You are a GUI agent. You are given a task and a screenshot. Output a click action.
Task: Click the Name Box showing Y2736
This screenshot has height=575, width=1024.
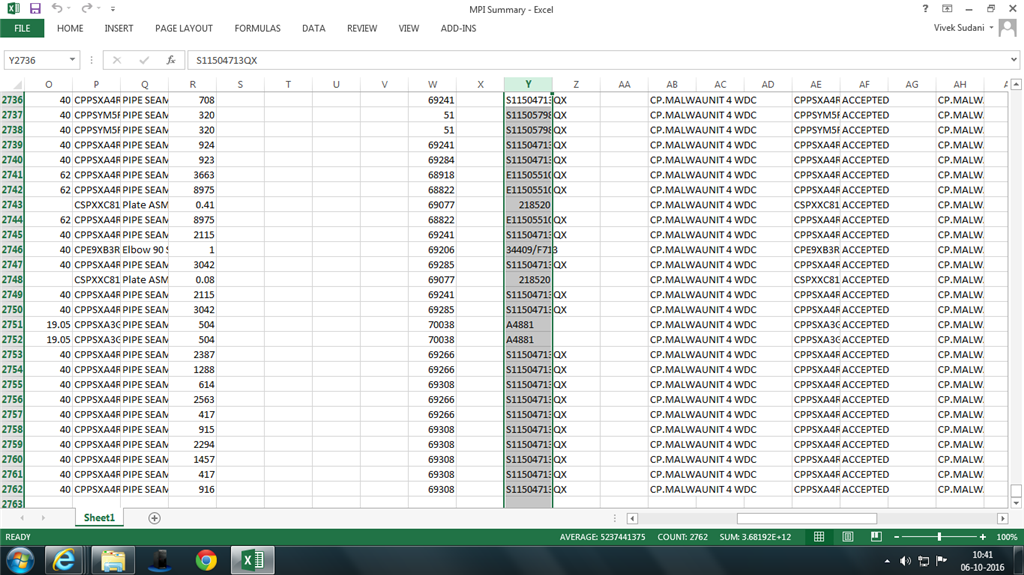36,60
